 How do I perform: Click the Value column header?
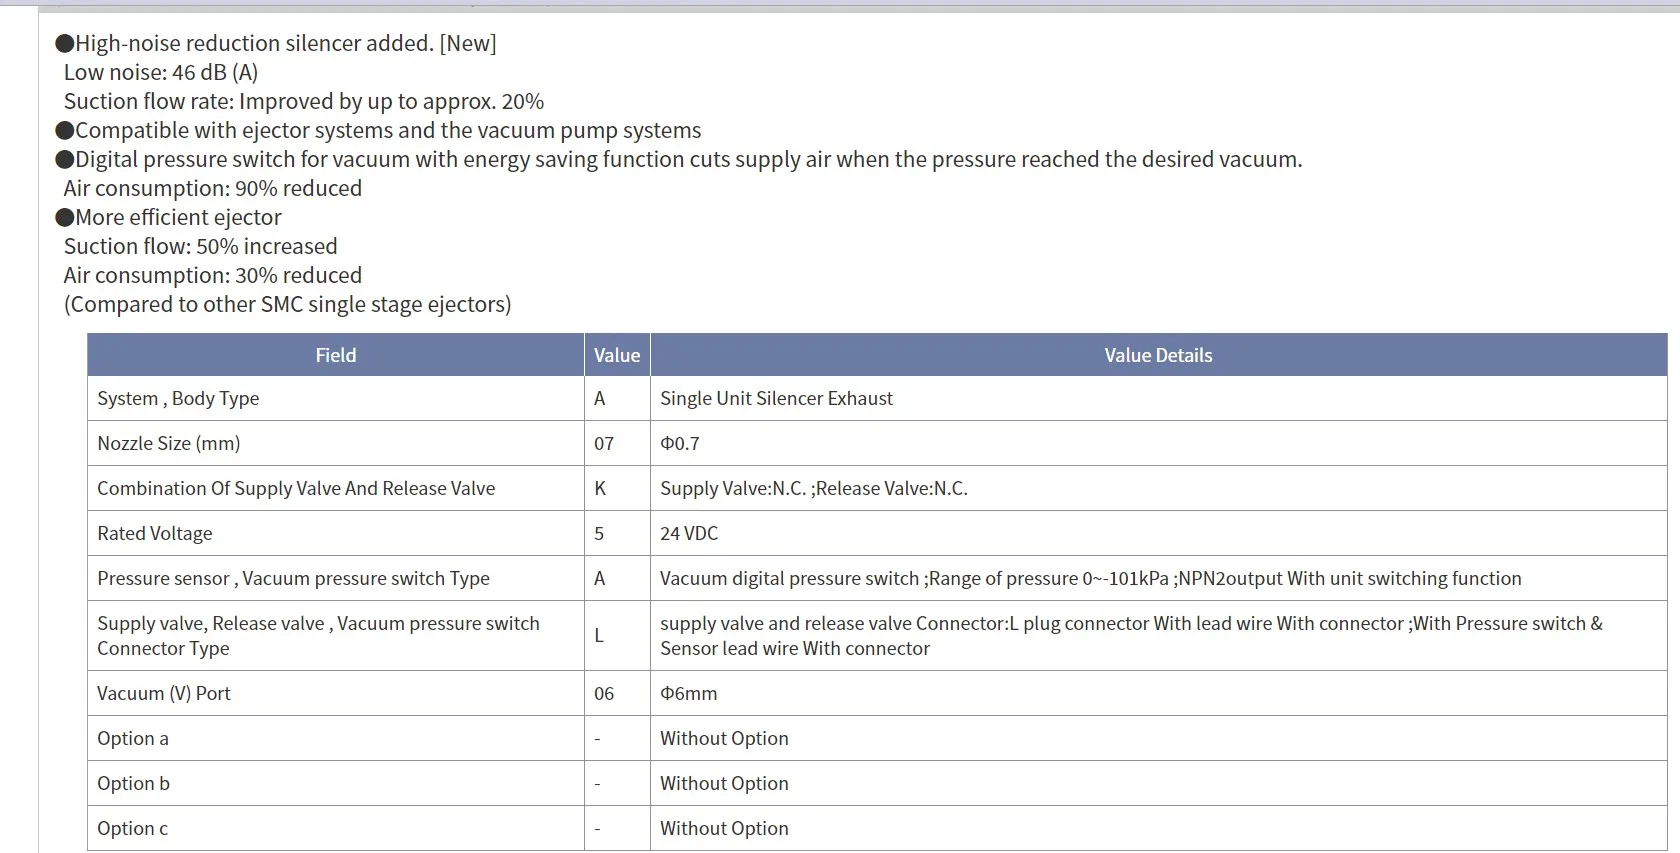617,355
